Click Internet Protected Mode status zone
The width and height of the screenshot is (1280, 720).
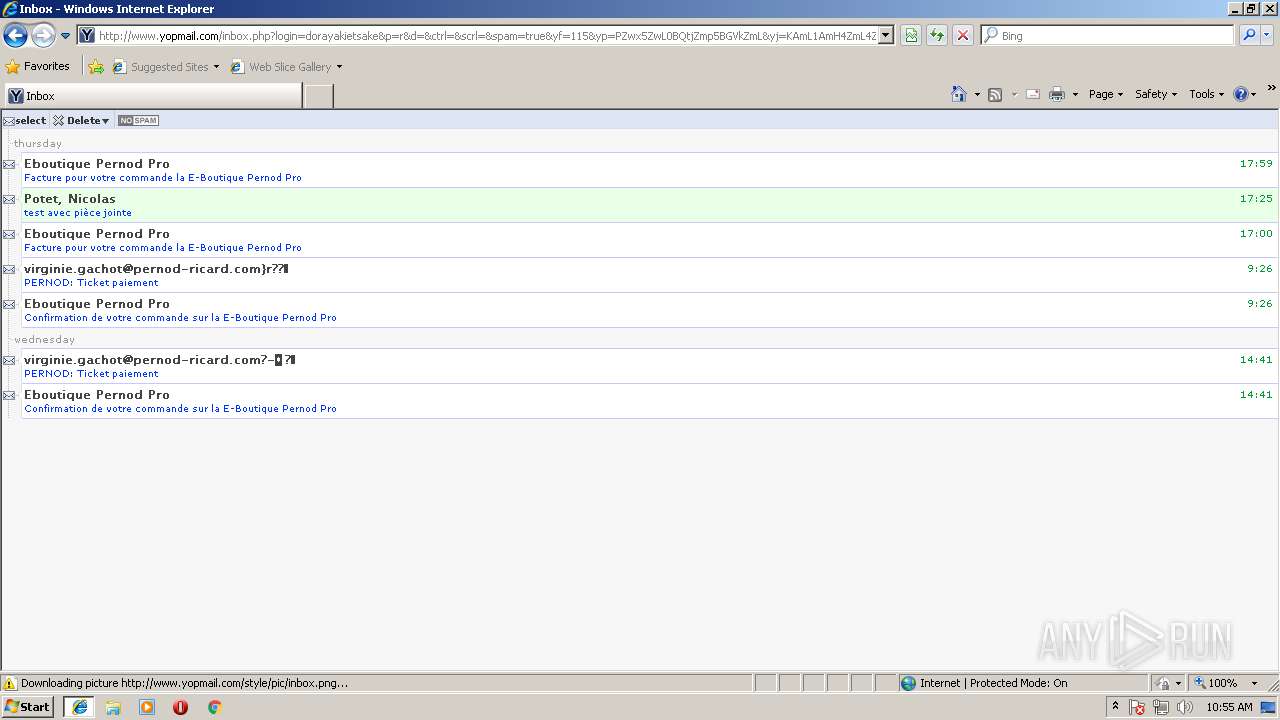(x=1022, y=683)
